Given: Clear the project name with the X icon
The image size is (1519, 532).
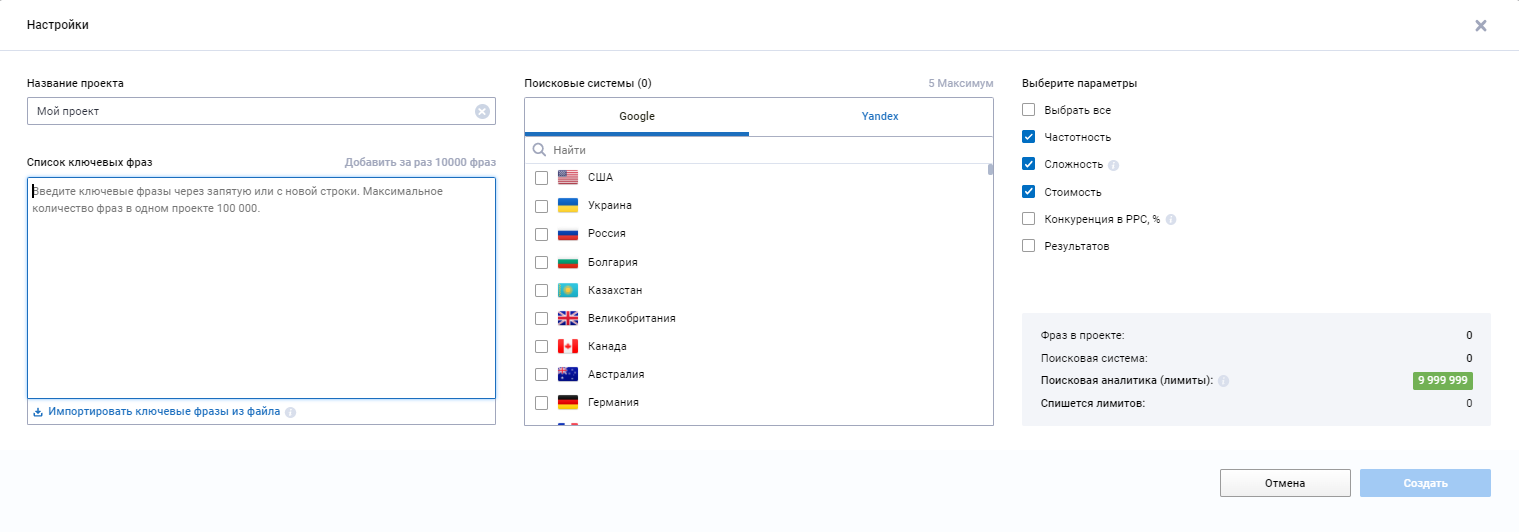Looking at the screenshot, I should pyautogui.click(x=482, y=111).
